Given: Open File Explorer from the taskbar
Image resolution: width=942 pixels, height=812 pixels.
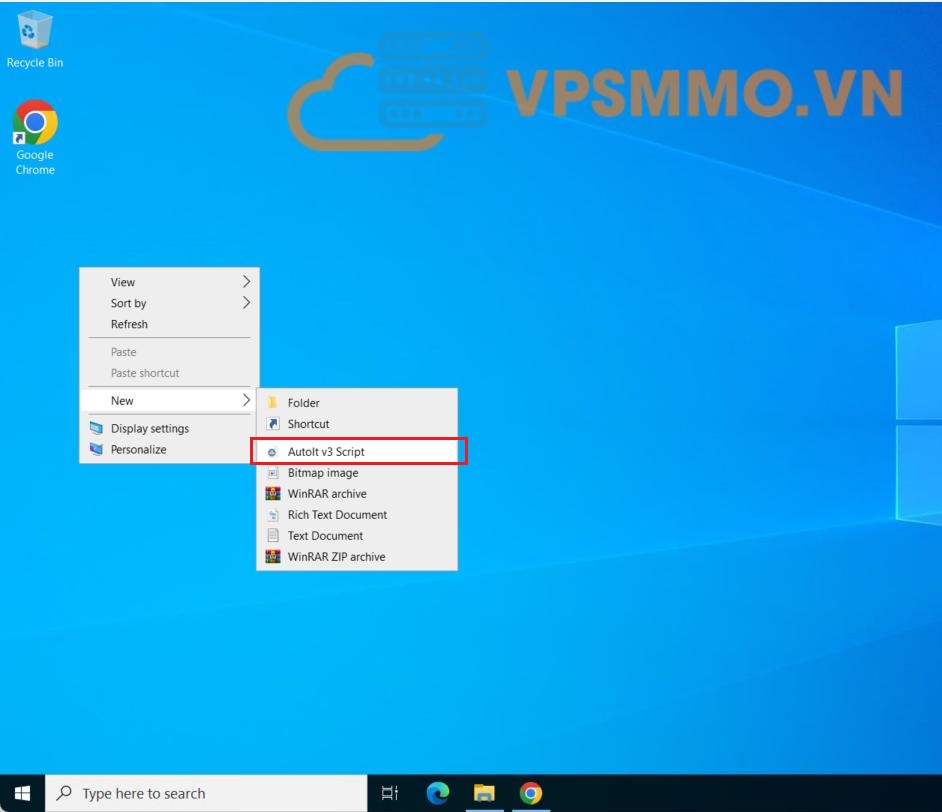Looking at the screenshot, I should pos(484,793).
